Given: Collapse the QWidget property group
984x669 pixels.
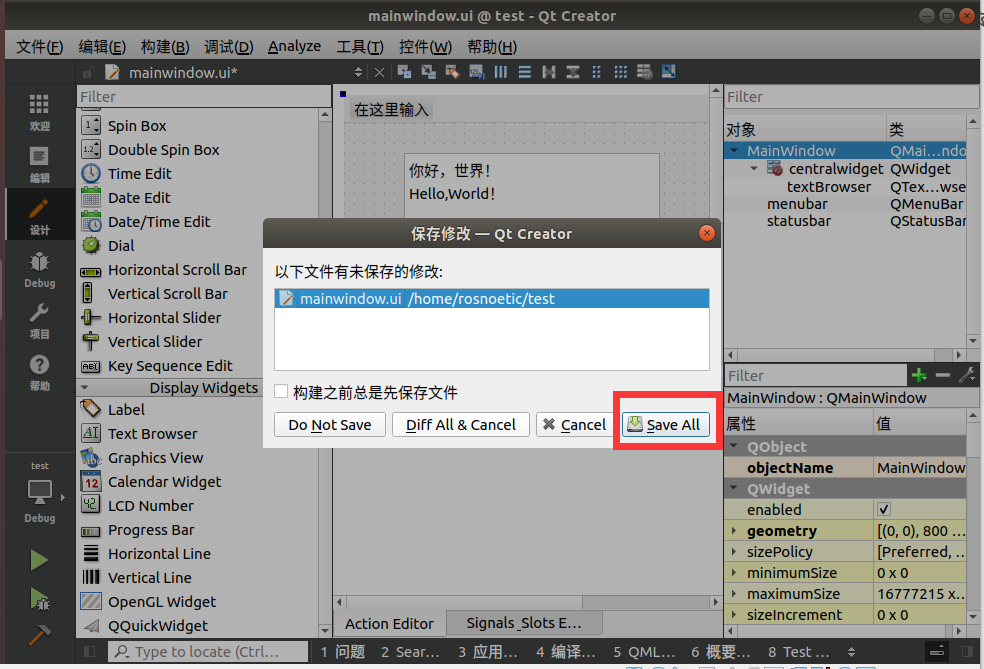Looking at the screenshot, I should click(x=734, y=488).
